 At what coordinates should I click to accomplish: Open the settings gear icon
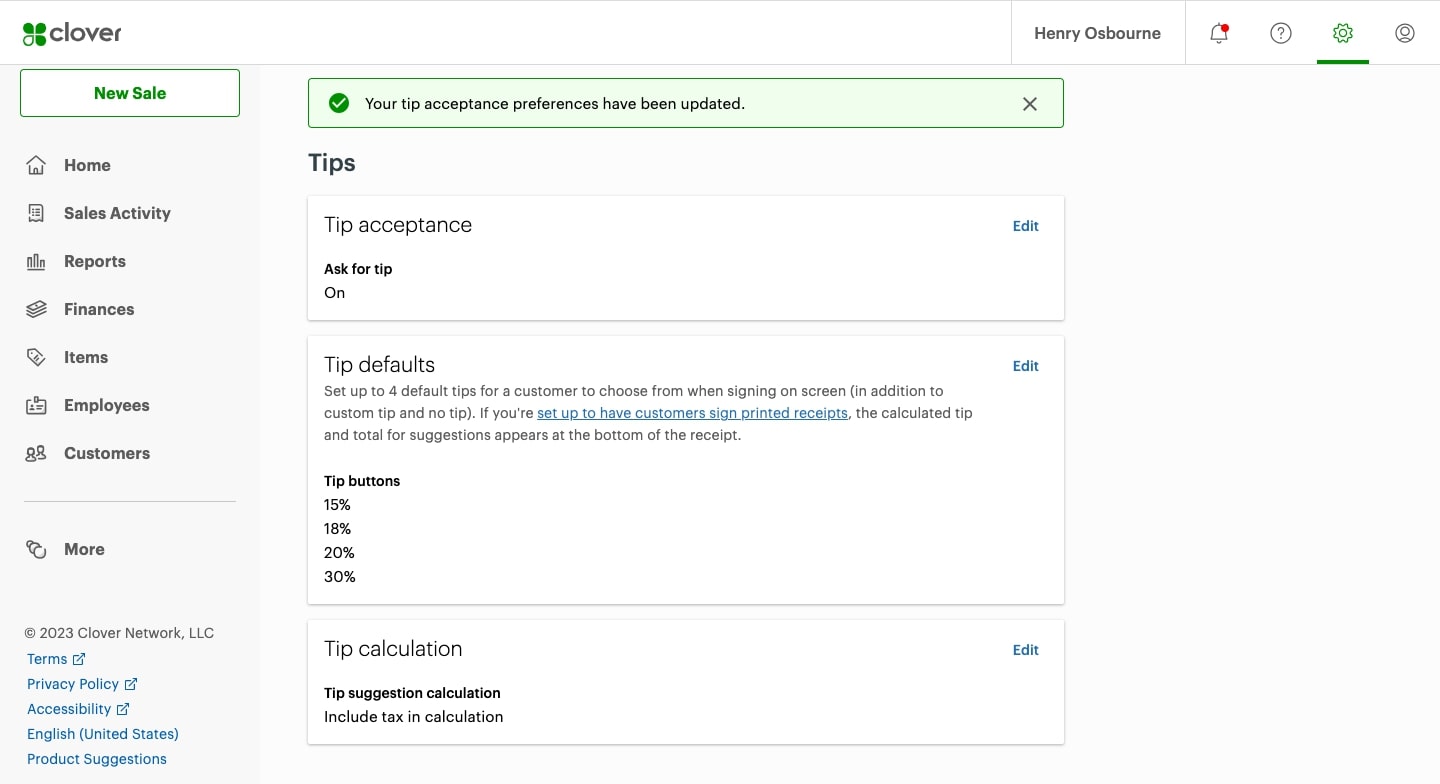pyautogui.click(x=1343, y=33)
